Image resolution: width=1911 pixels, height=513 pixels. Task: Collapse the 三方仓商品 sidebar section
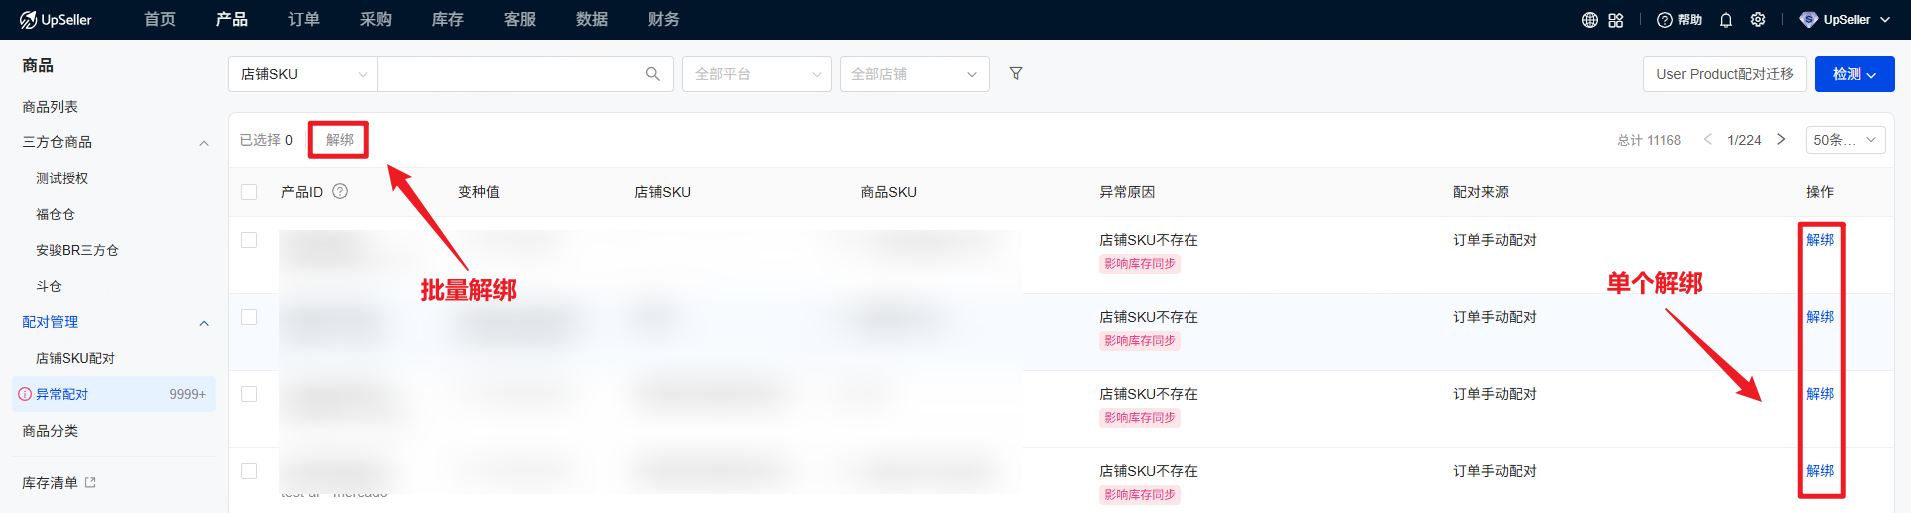click(204, 143)
